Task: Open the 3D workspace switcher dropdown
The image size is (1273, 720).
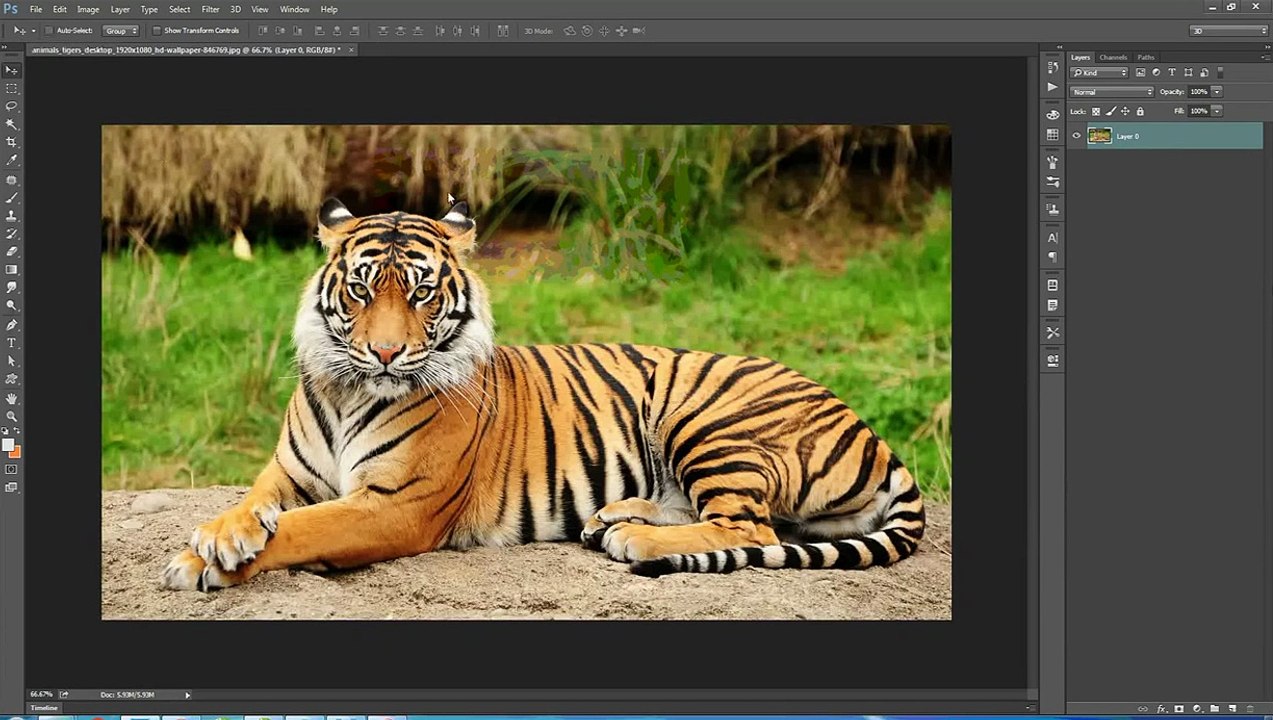Action: [x=1228, y=31]
